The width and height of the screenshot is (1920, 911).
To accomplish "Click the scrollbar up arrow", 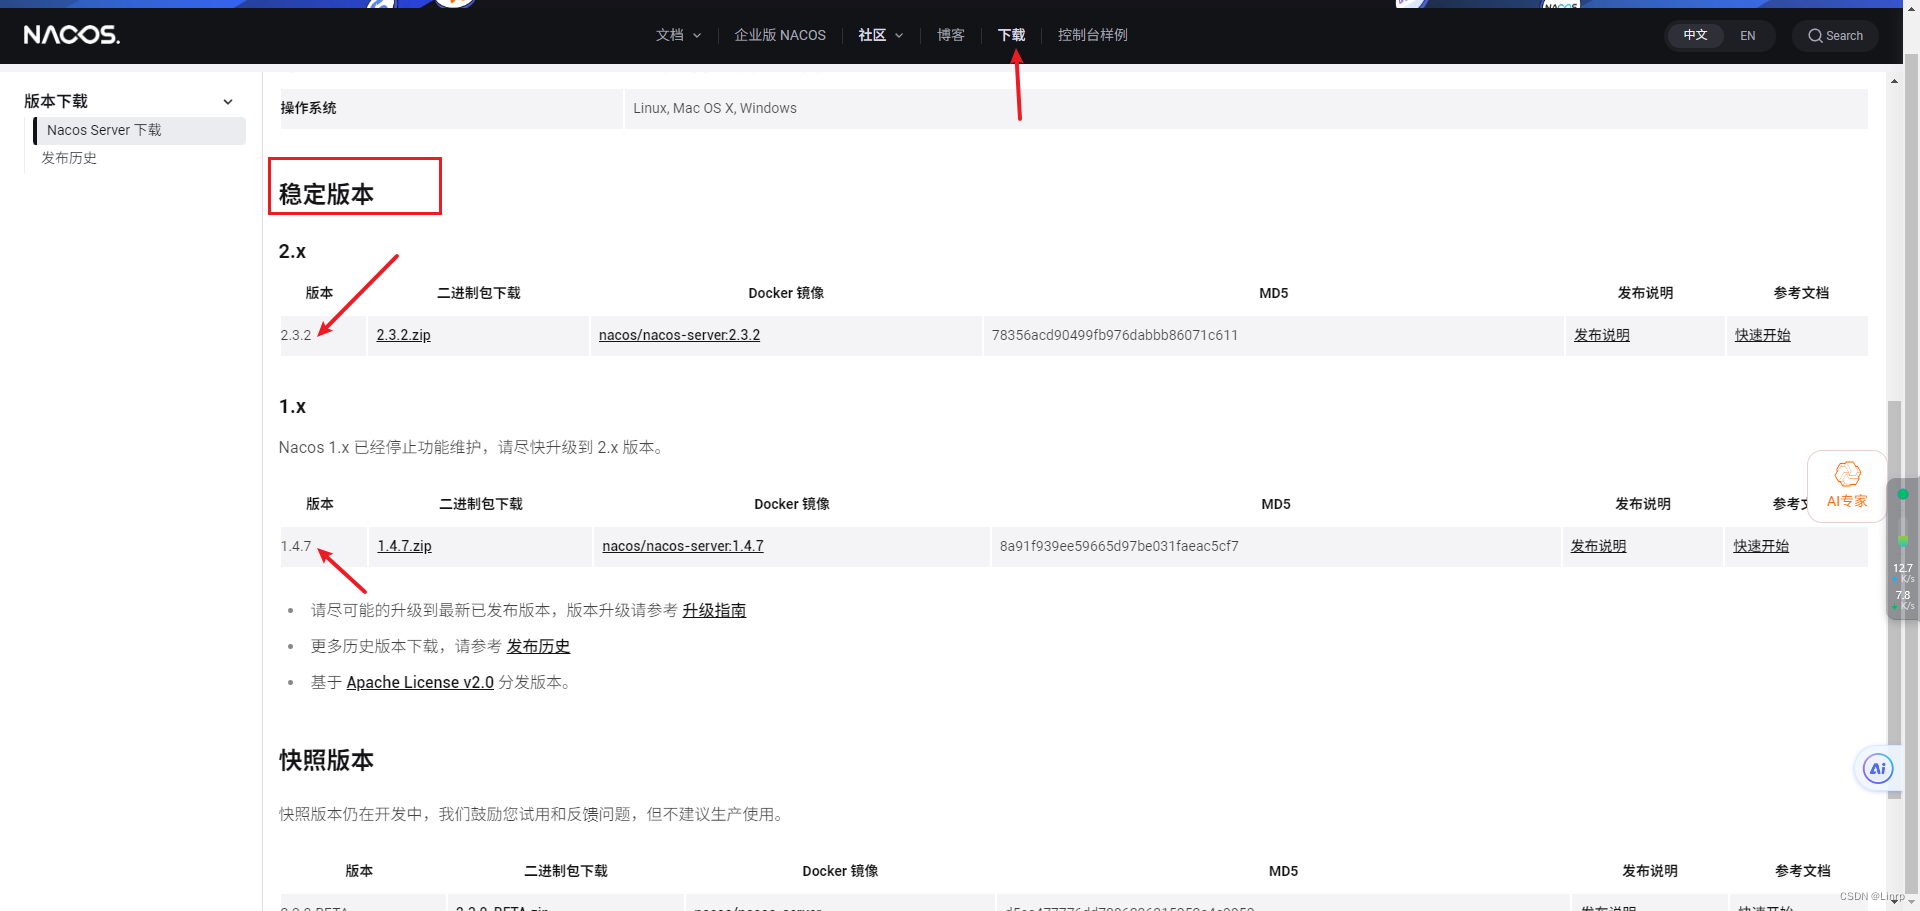I will [1894, 81].
